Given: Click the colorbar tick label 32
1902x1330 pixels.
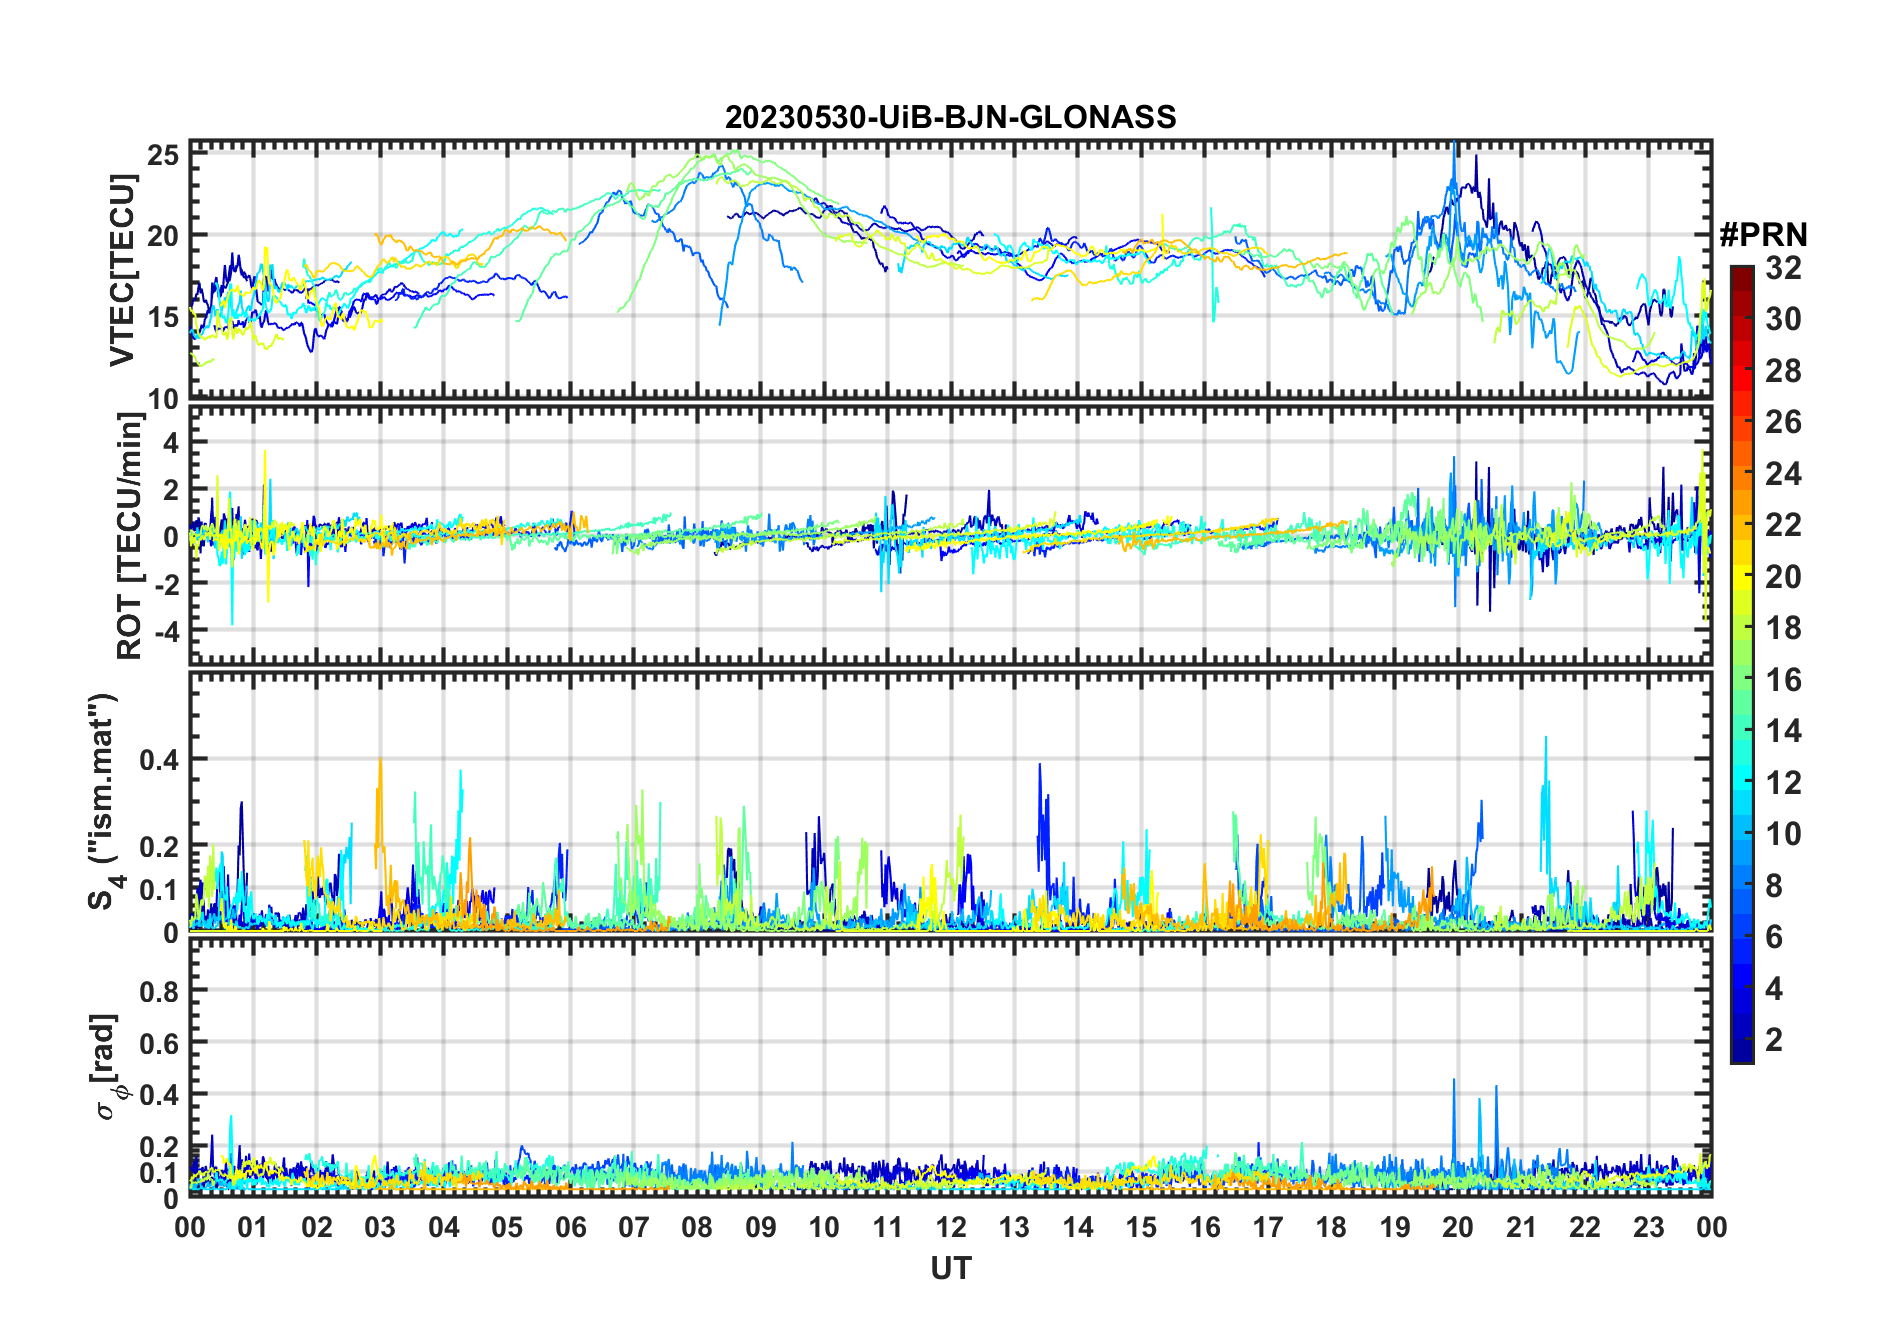Looking at the screenshot, I should coord(1783,268).
